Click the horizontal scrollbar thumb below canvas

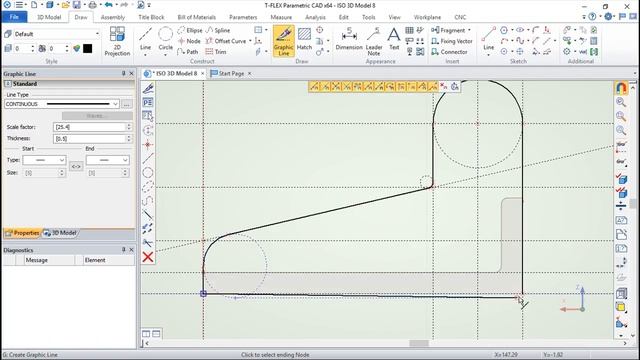(419, 343)
